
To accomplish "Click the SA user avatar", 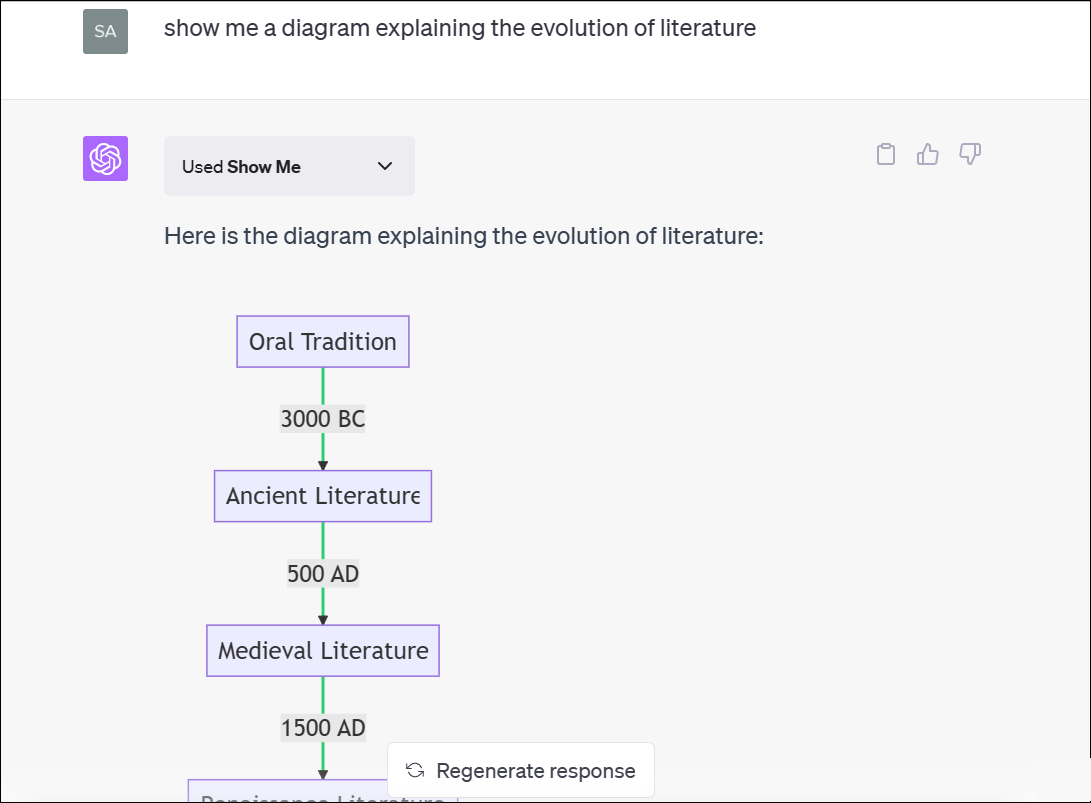I will [x=105, y=31].
